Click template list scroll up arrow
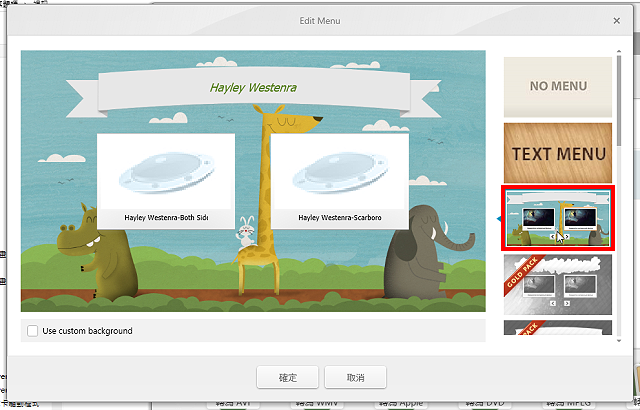The width and height of the screenshot is (640, 410). click(619, 52)
